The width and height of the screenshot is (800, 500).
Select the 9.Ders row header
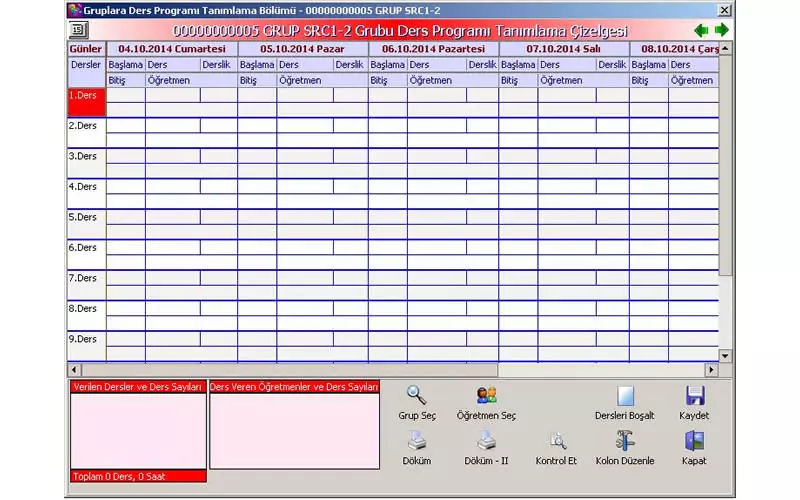[x=86, y=346]
